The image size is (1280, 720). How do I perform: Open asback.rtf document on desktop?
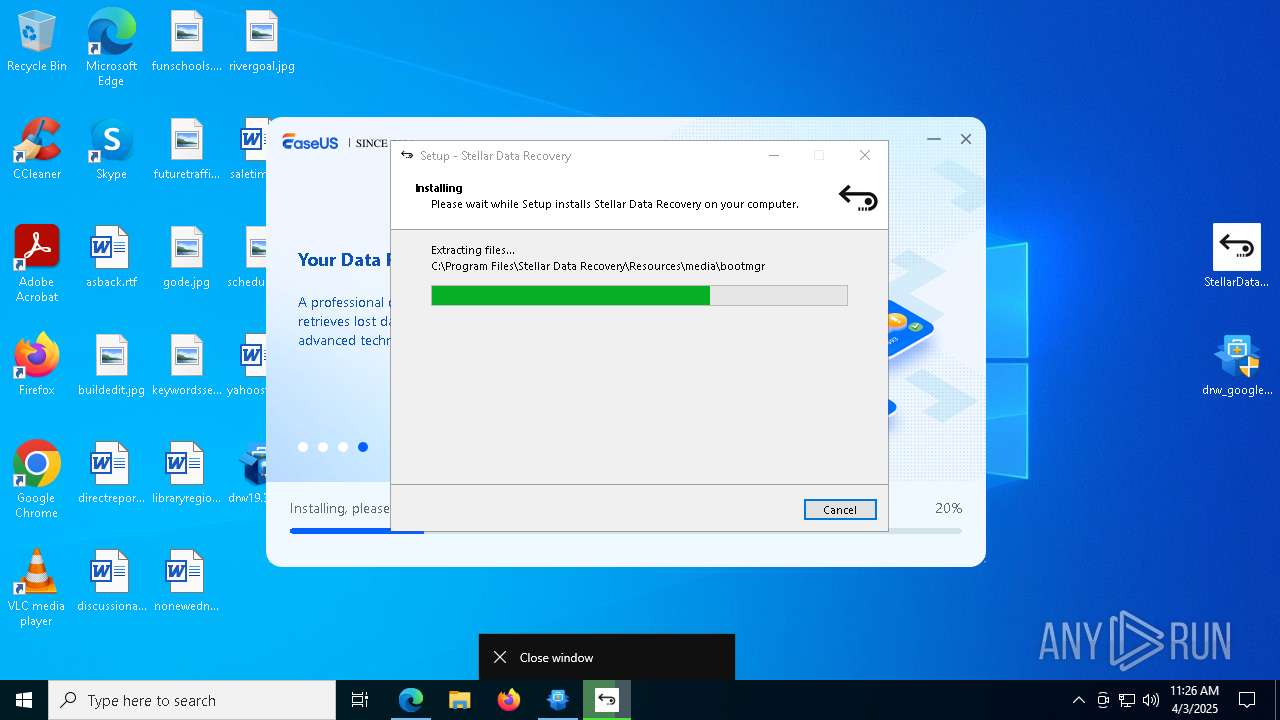(x=111, y=258)
